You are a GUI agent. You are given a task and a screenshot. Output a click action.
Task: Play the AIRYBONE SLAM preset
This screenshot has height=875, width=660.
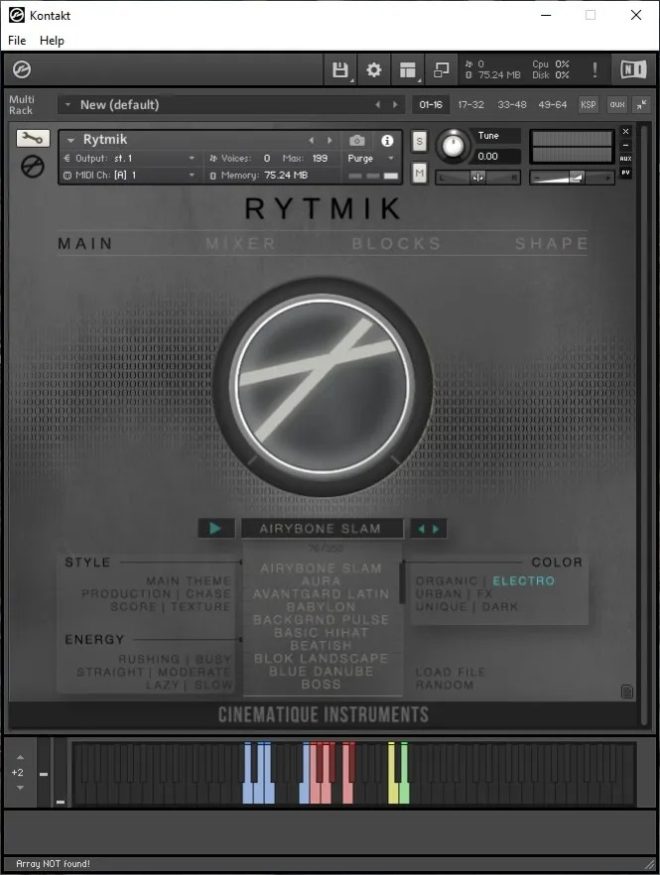click(x=216, y=528)
